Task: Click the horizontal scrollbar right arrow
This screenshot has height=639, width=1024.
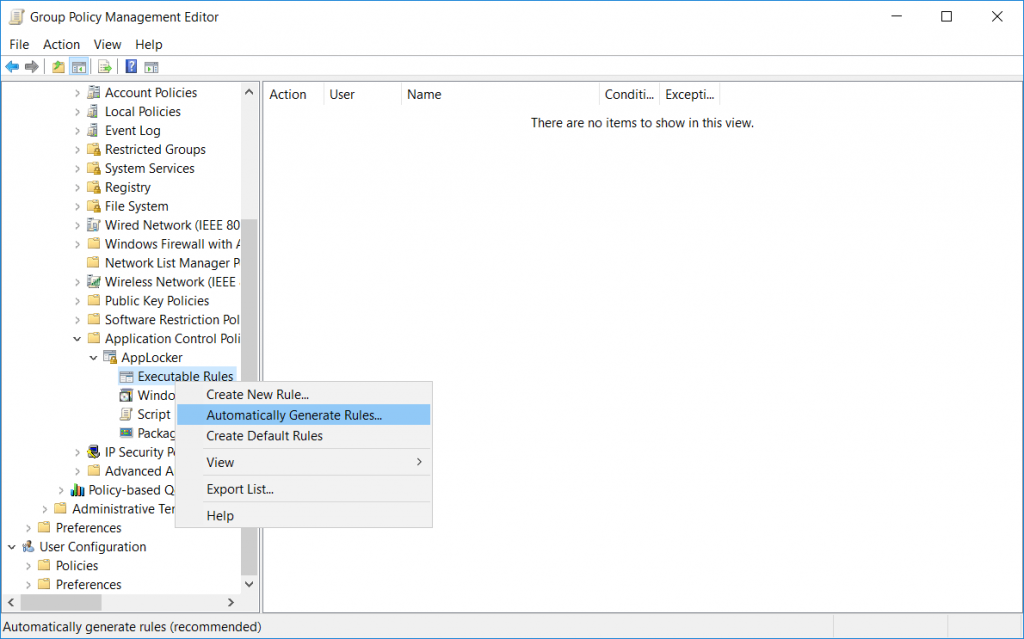Action: coord(231,603)
